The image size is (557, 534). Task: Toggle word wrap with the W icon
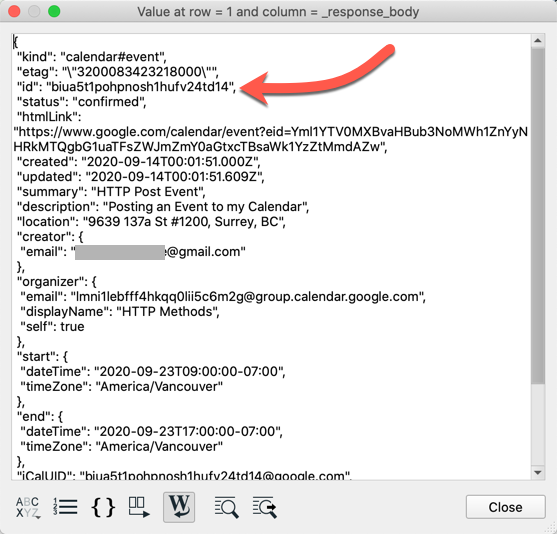(x=179, y=507)
